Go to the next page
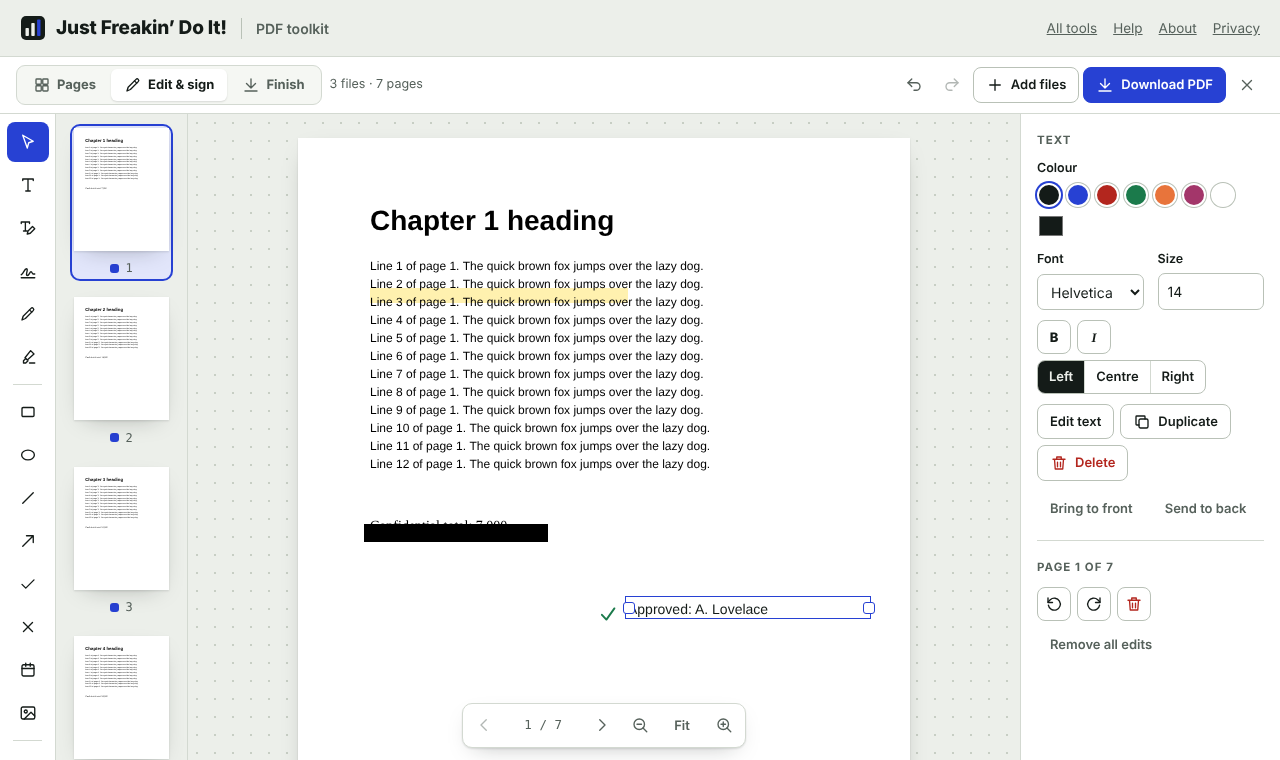Screen dimensions: 1280x760 tap(602, 725)
